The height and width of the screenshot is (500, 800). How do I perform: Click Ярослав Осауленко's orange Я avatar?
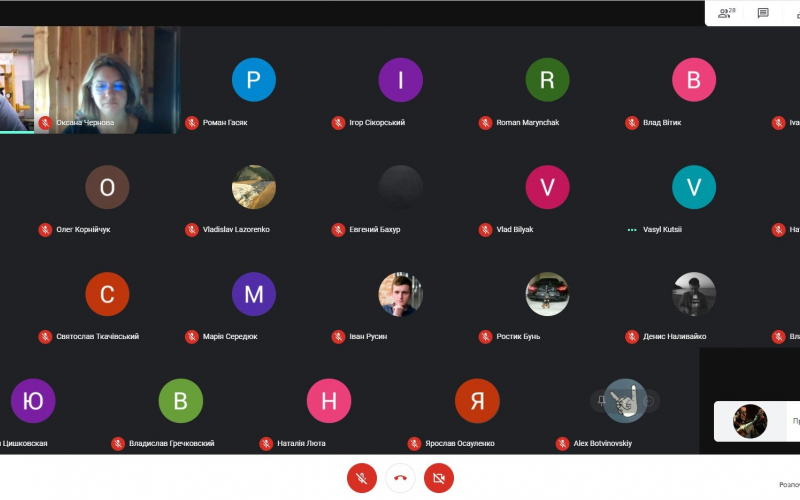pos(477,401)
